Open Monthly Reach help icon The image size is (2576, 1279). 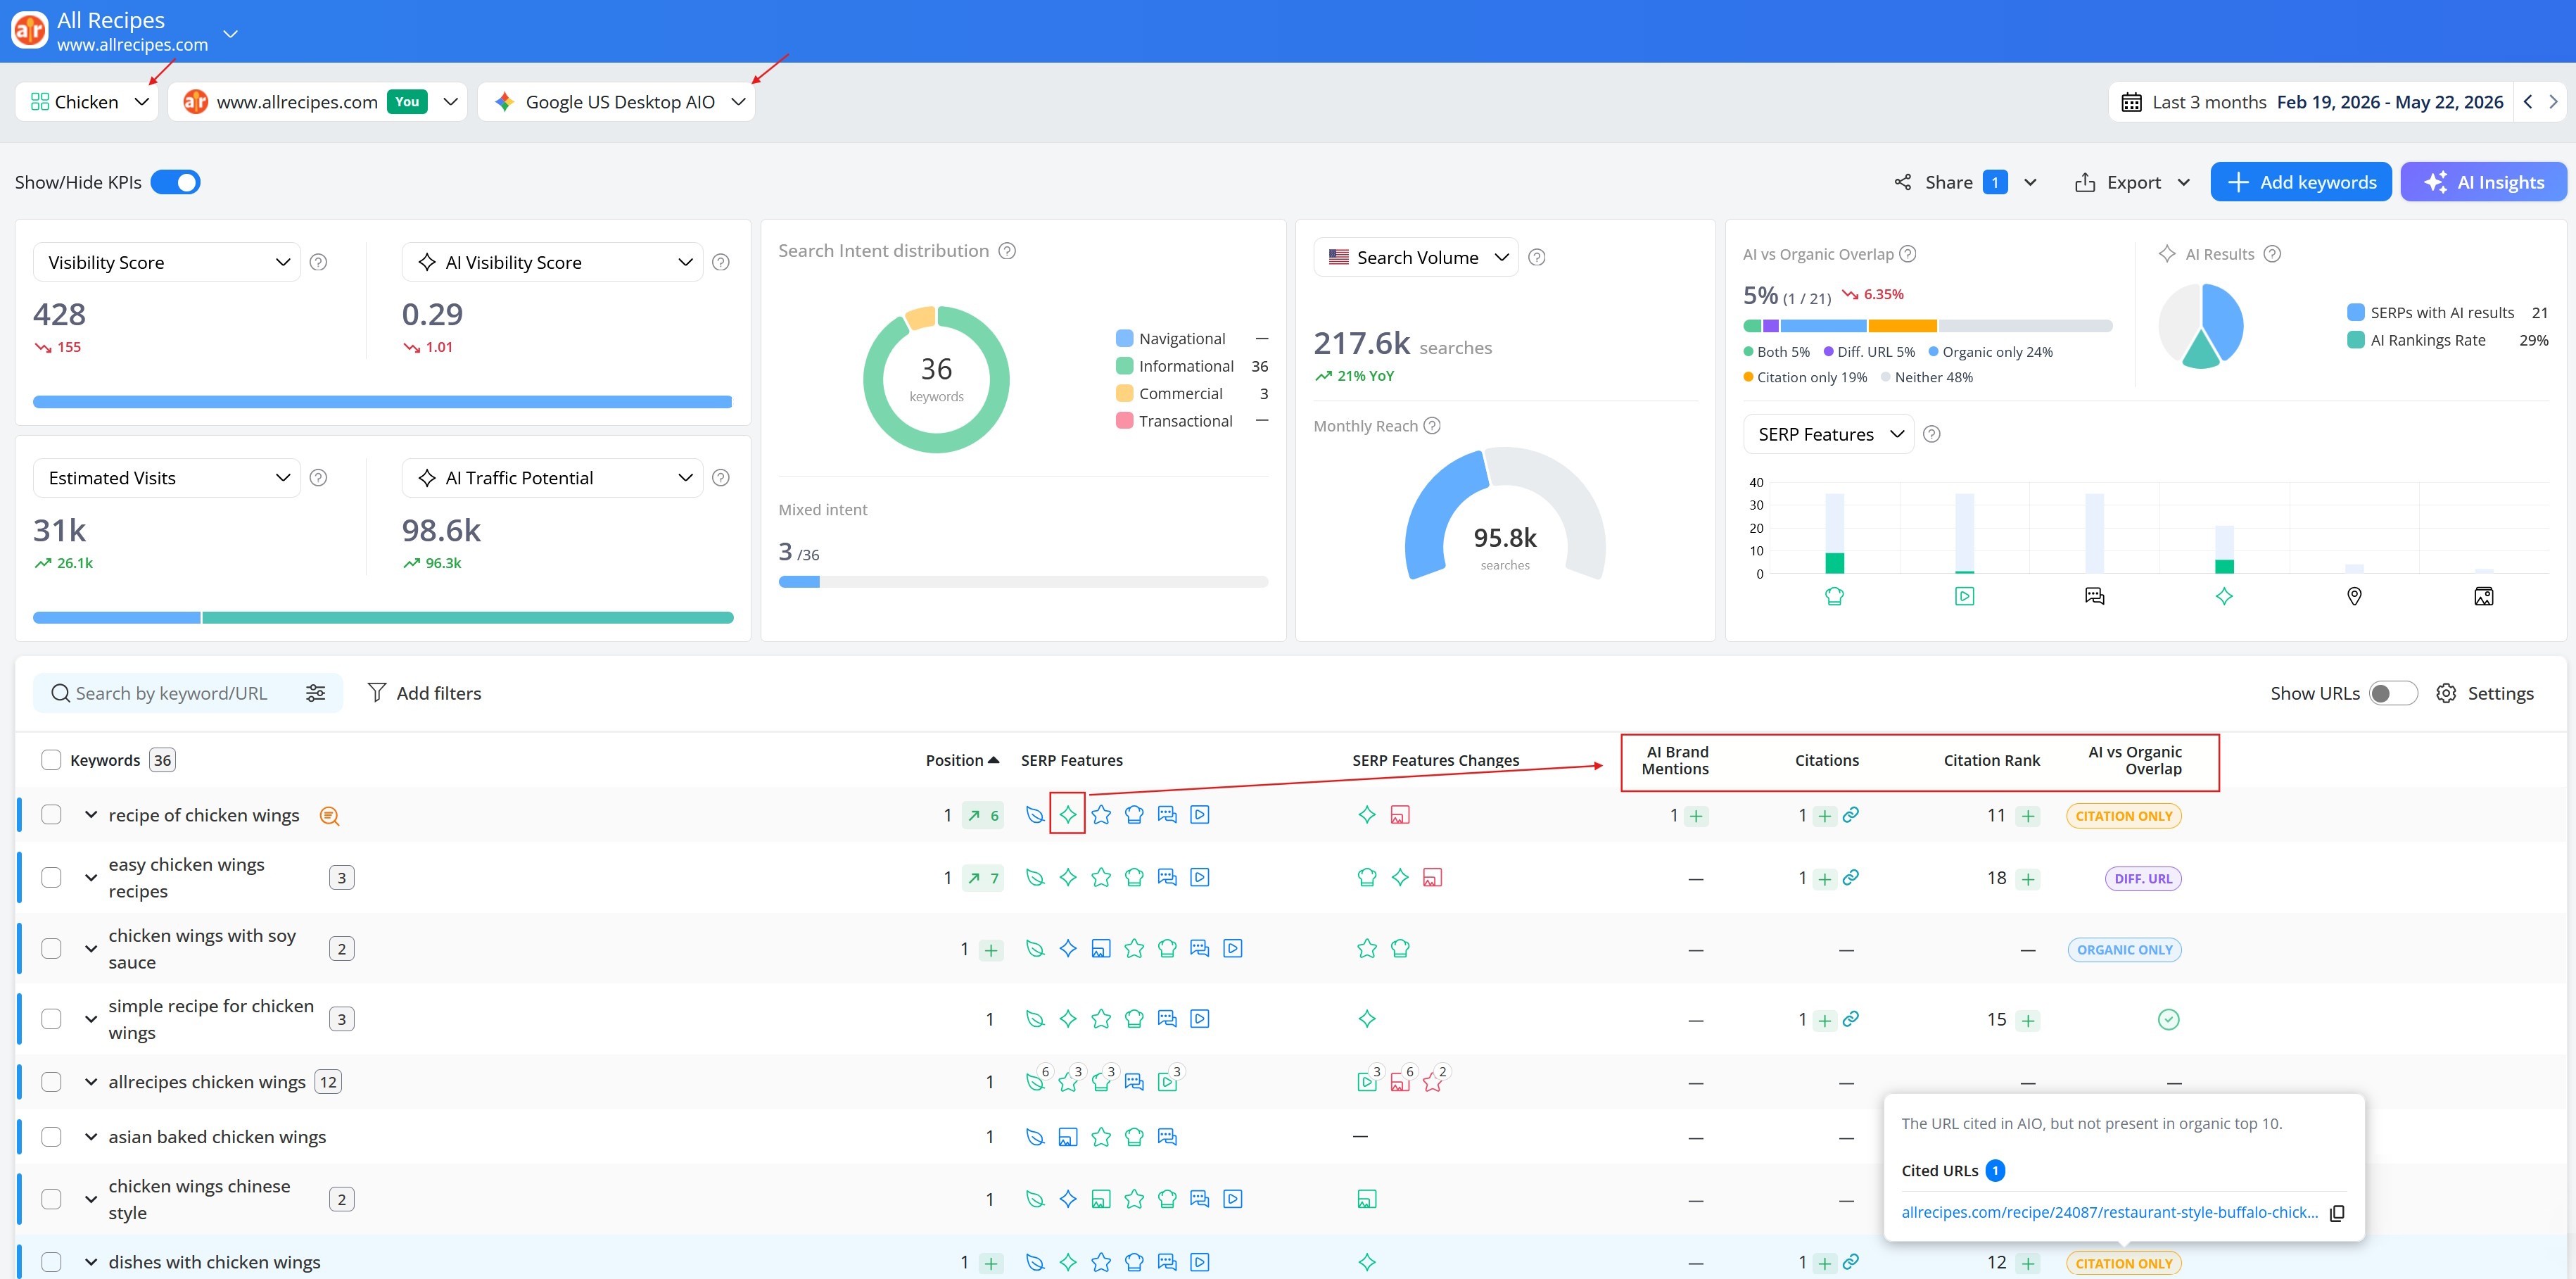(1432, 426)
